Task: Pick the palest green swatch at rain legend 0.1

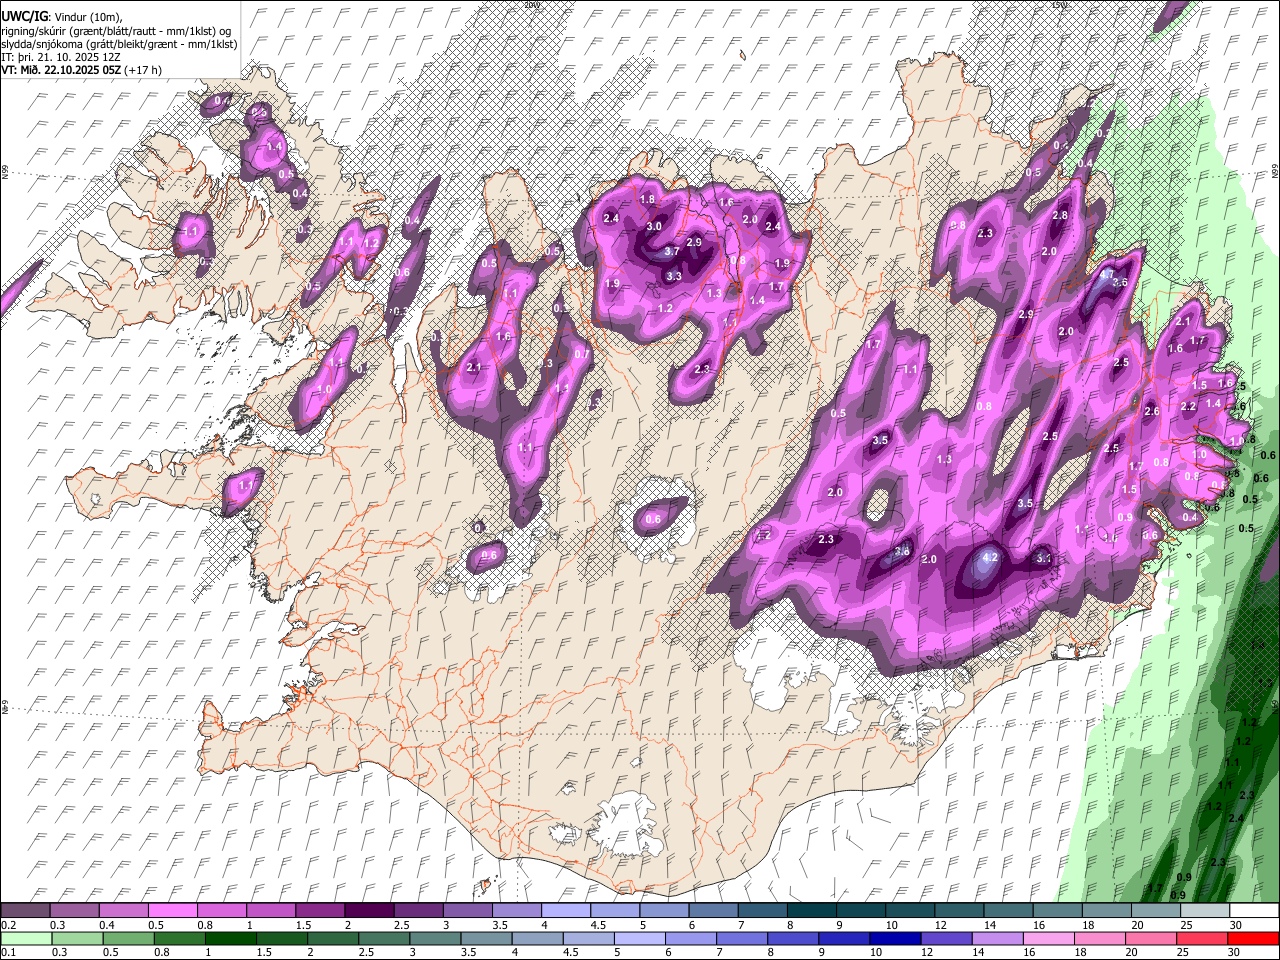Action: (25, 939)
